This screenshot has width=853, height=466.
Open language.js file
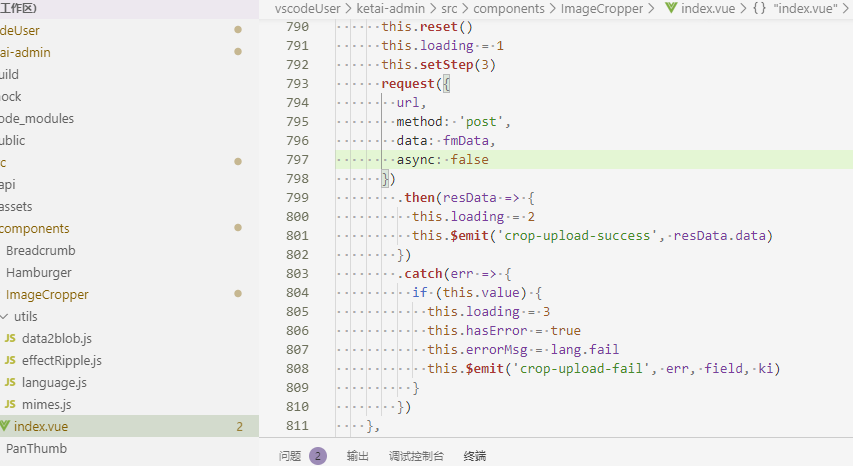54,382
